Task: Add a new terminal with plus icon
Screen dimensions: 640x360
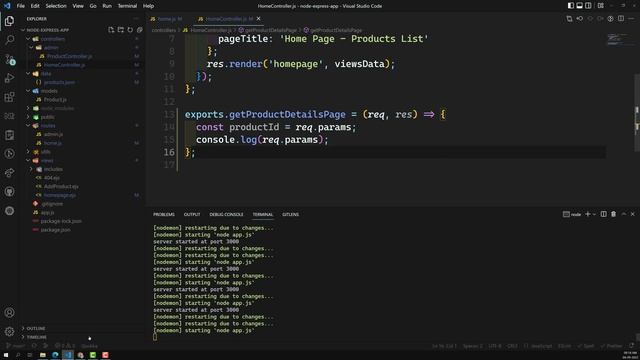Action: tap(588, 214)
